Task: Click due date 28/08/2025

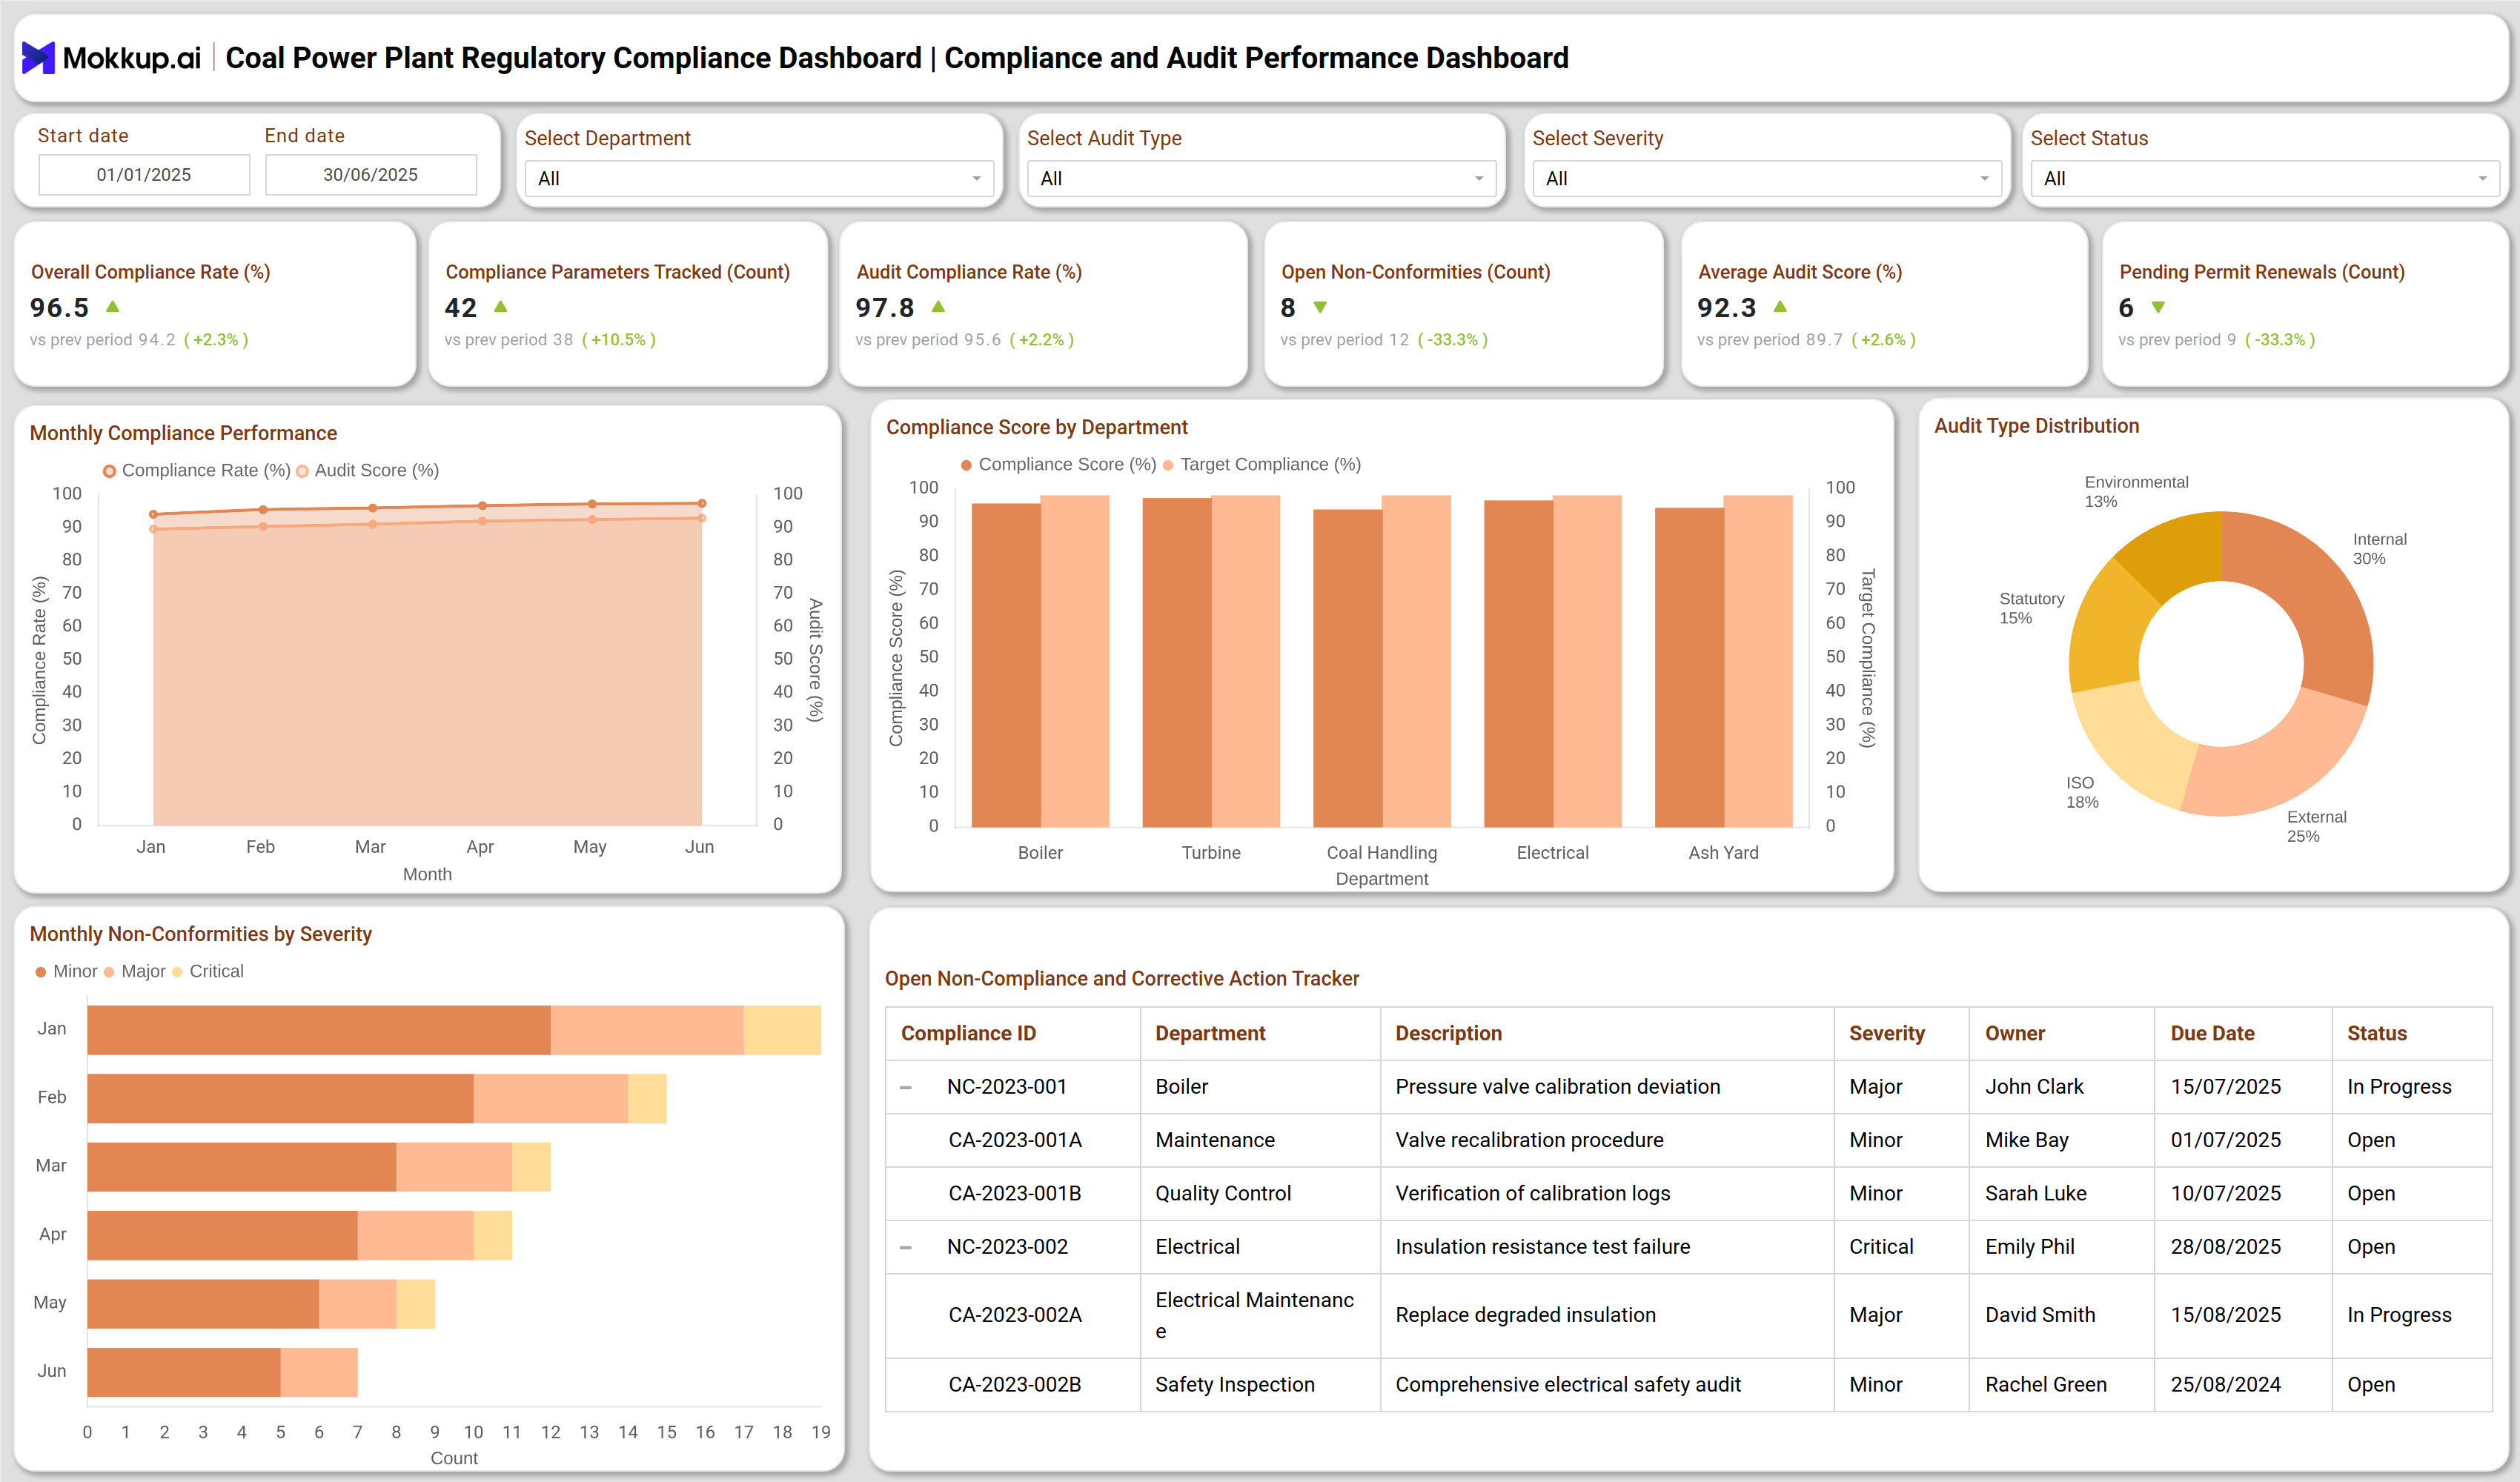Action: [2225, 1247]
